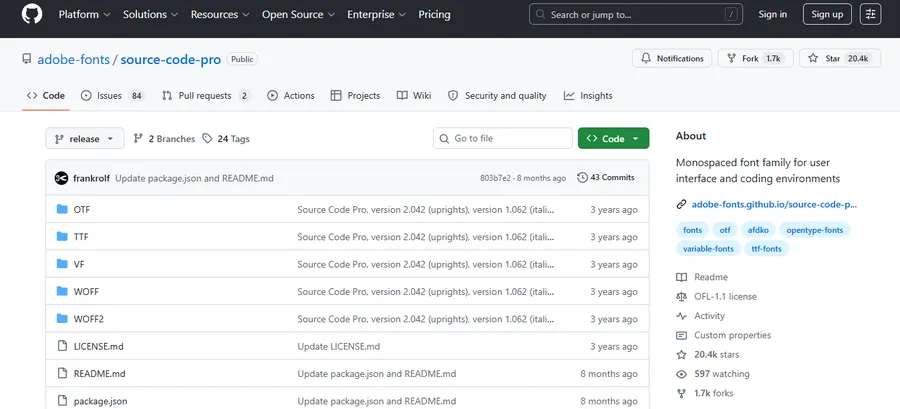
Task: Open the green Code dropdown button
Action: [614, 138]
